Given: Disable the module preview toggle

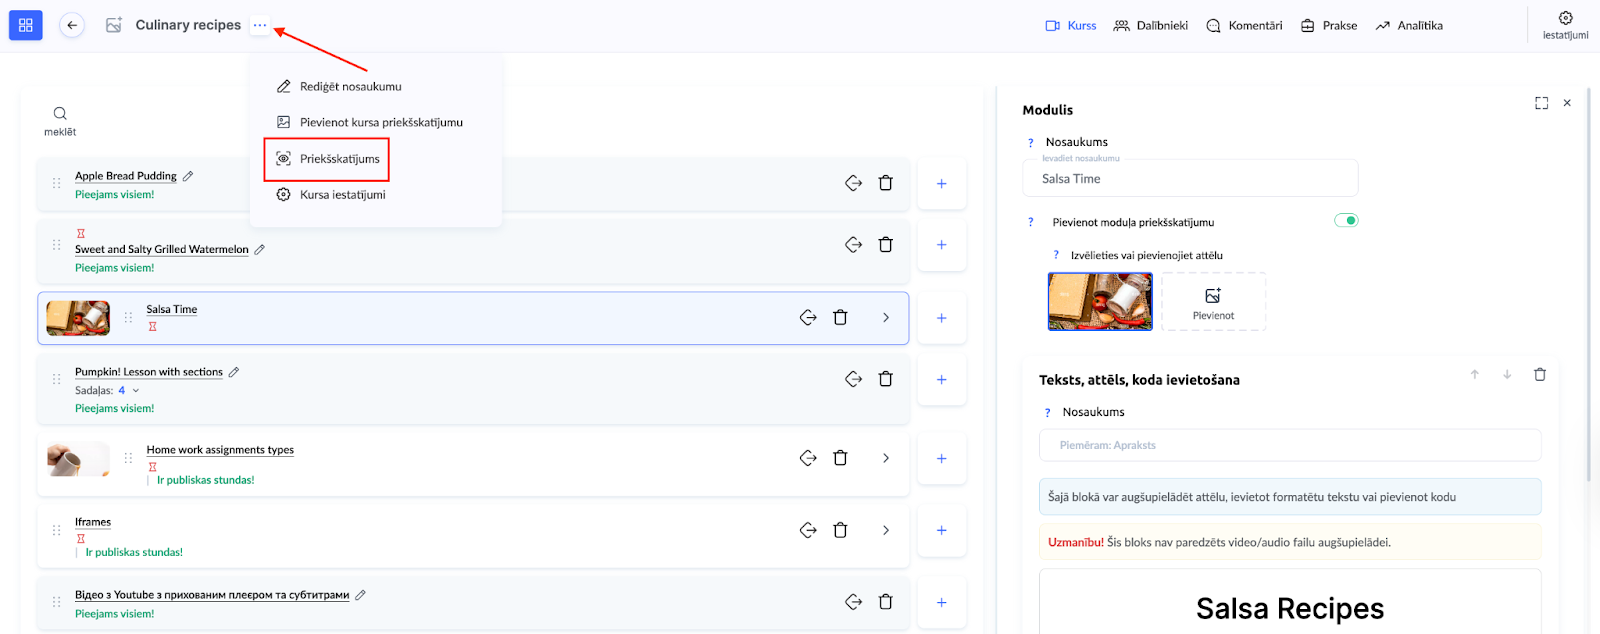Looking at the screenshot, I should coord(1346,221).
